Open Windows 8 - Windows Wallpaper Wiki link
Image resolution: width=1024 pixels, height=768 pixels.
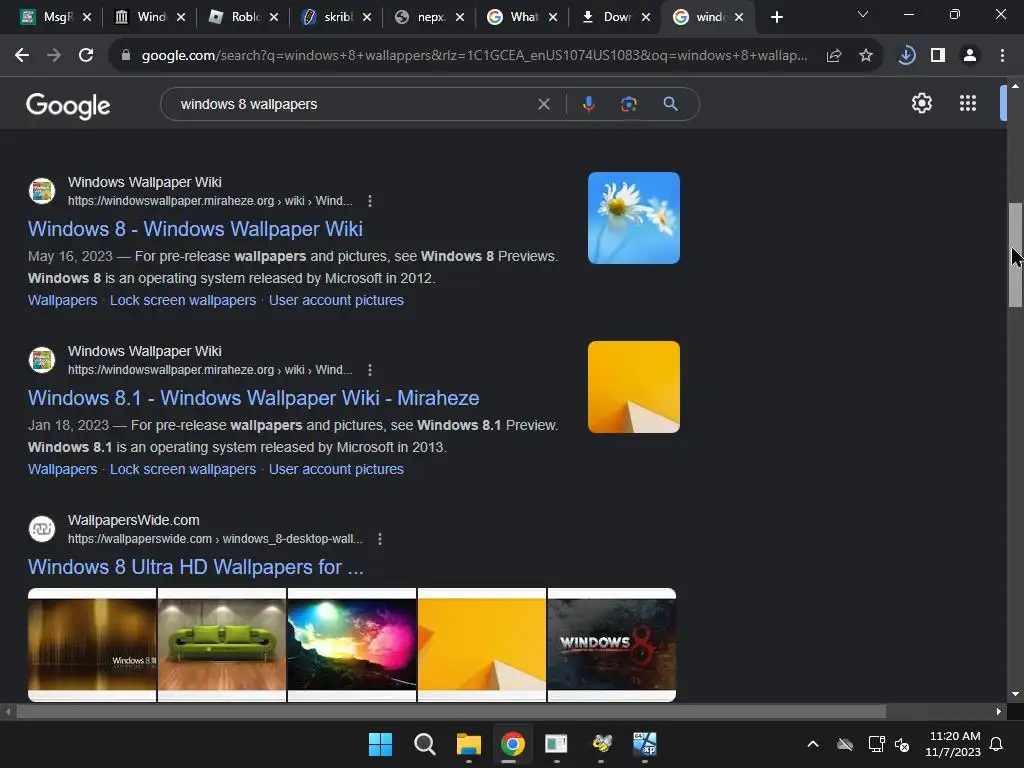coord(195,229)
